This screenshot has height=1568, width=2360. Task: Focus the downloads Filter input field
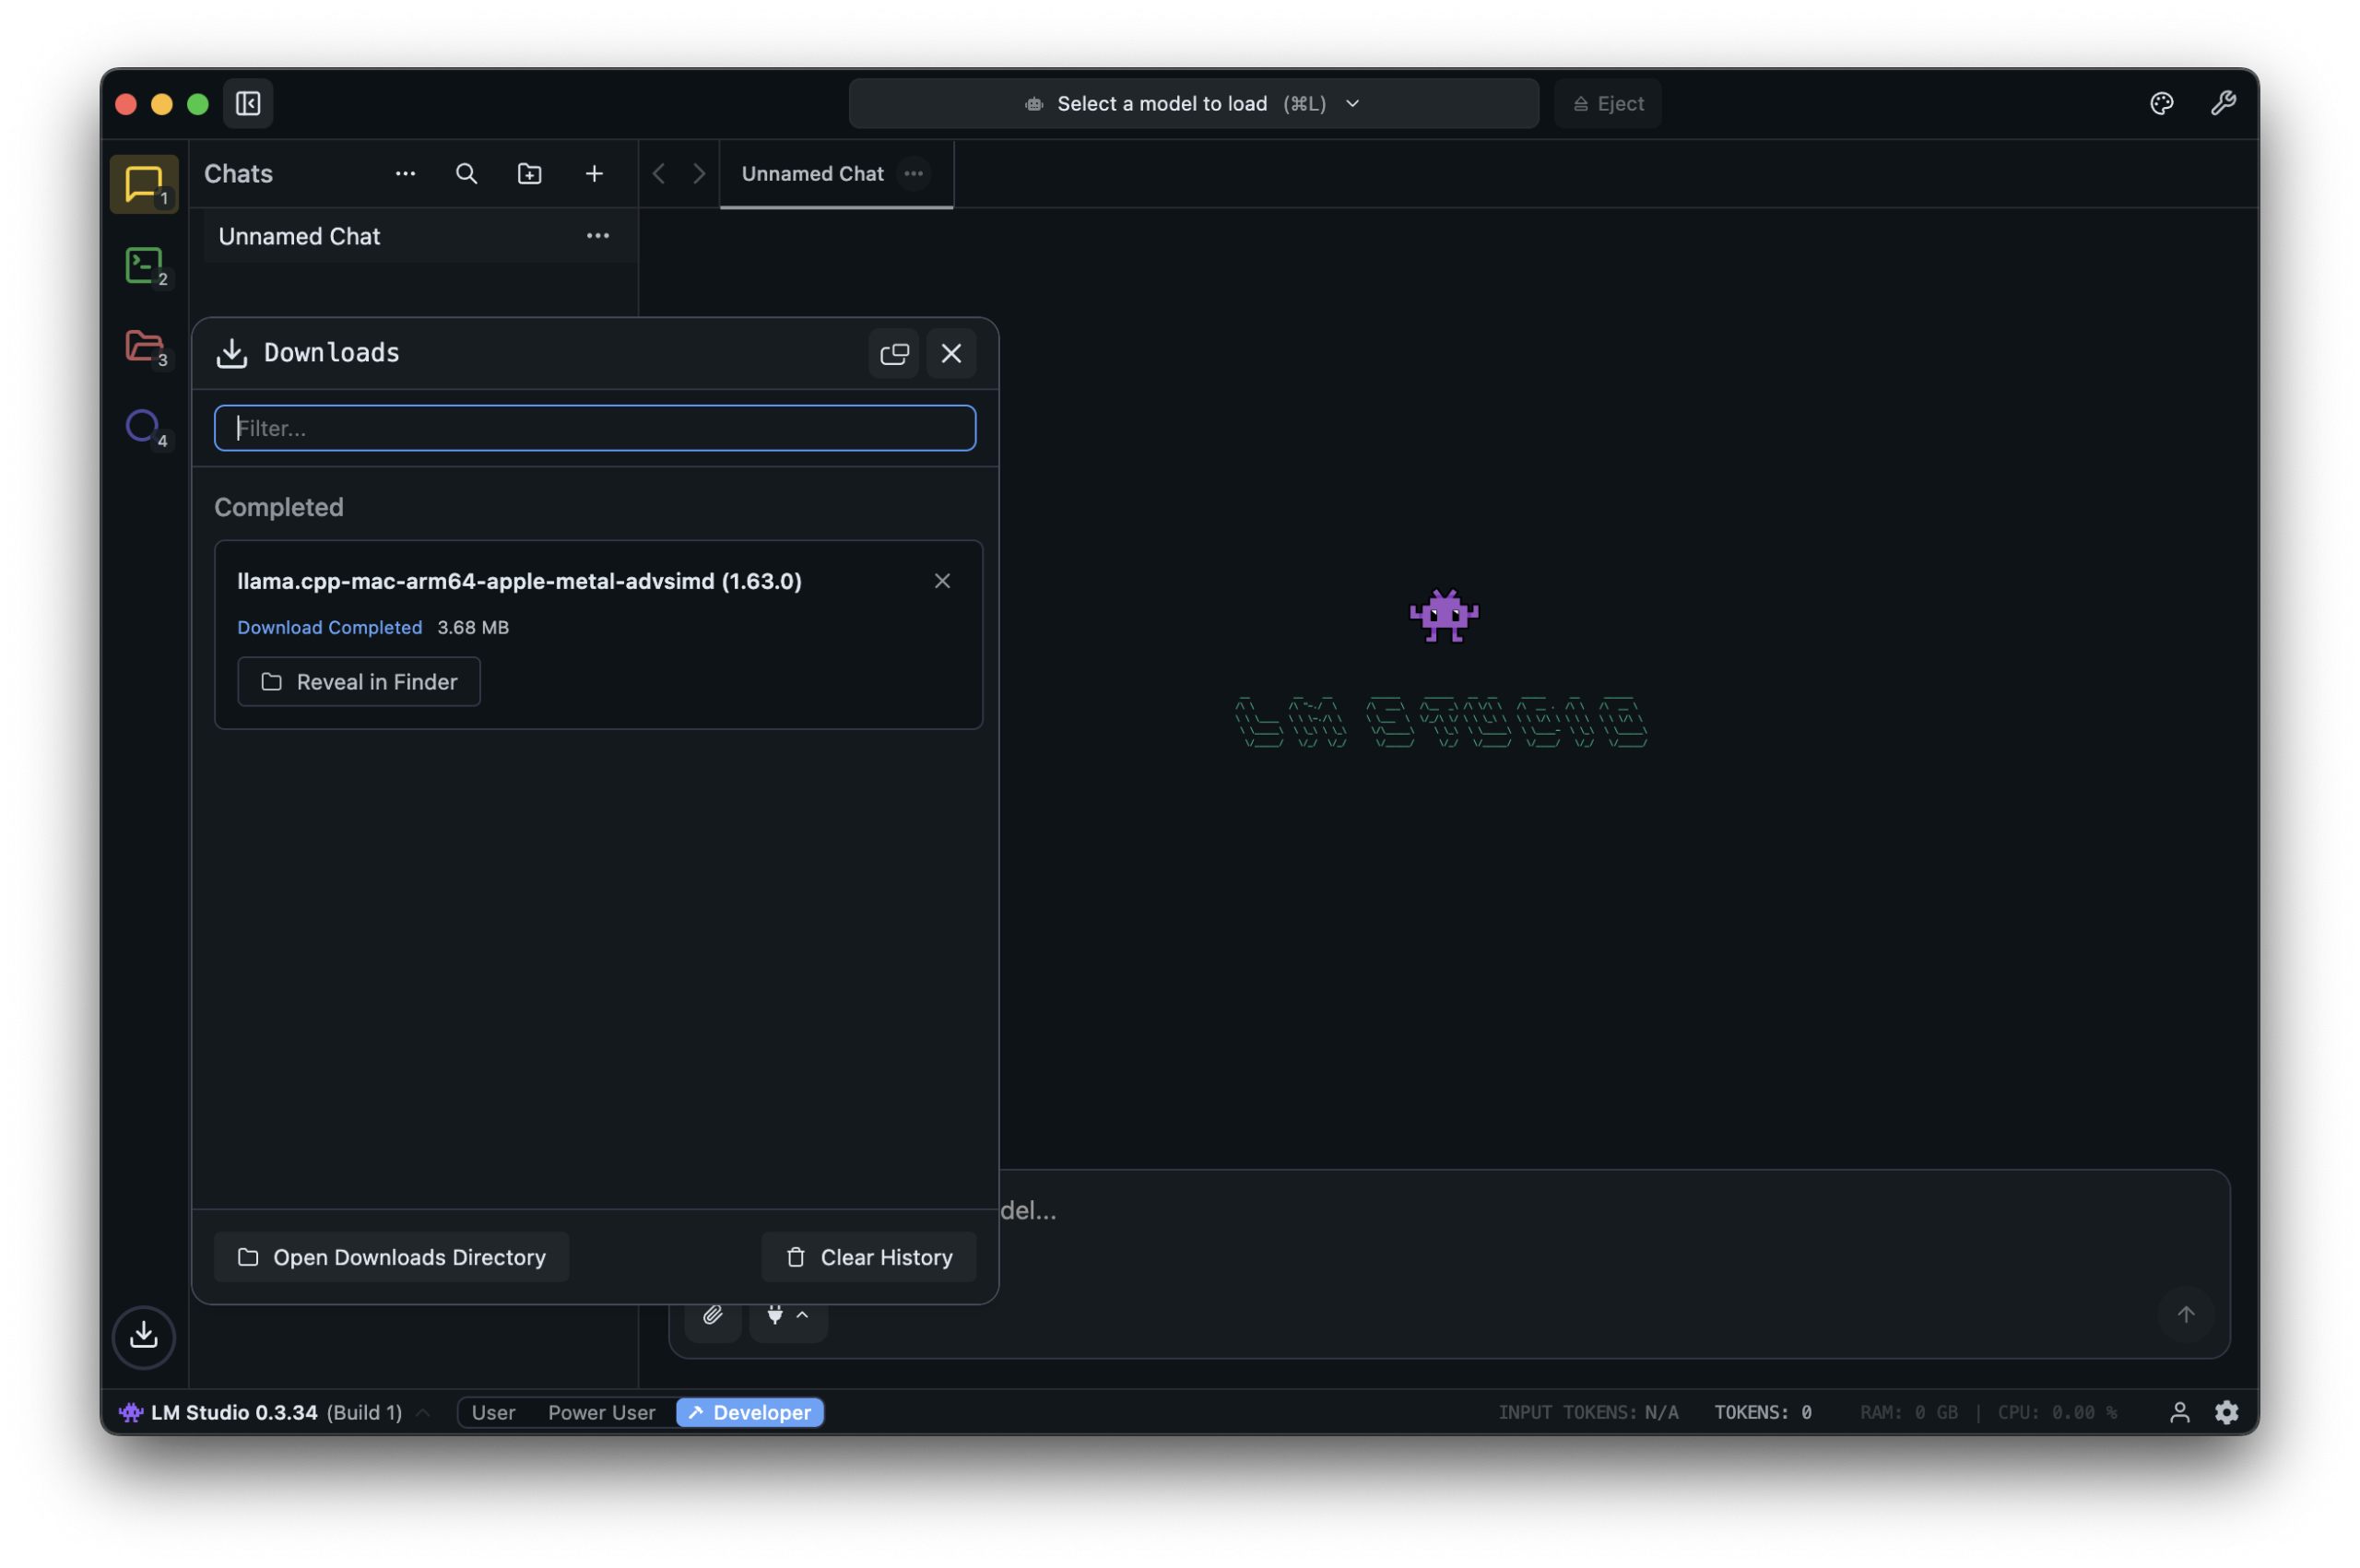(x=595, y=428)
